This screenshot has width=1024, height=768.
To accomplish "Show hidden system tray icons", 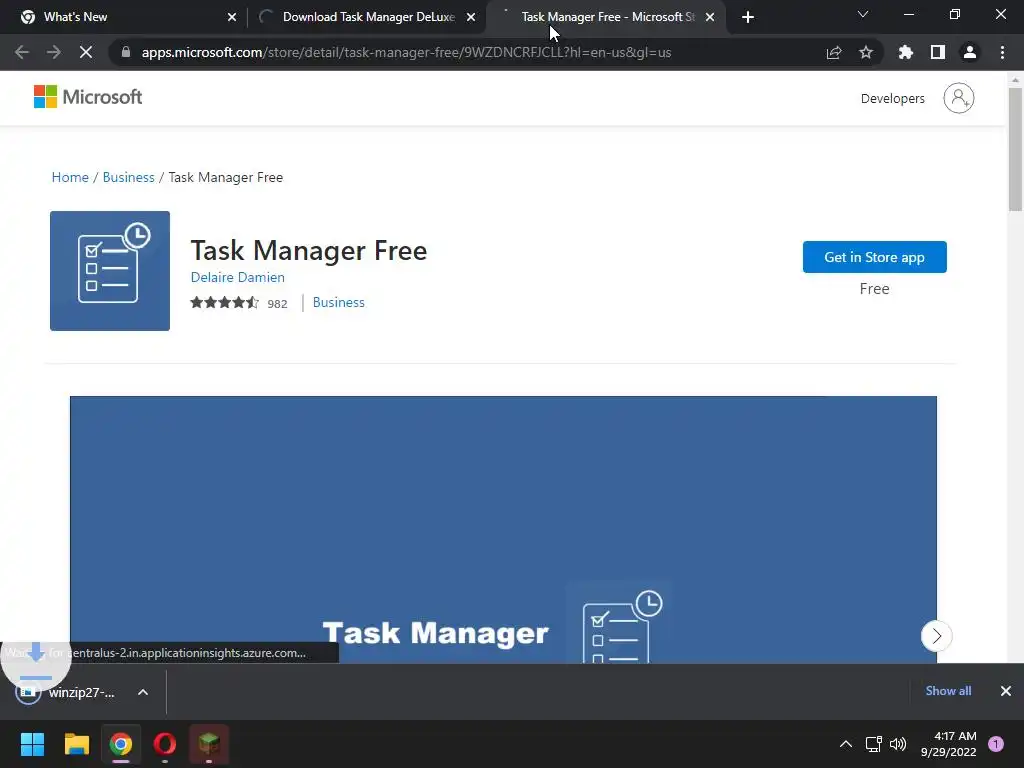I will [846, 744].
